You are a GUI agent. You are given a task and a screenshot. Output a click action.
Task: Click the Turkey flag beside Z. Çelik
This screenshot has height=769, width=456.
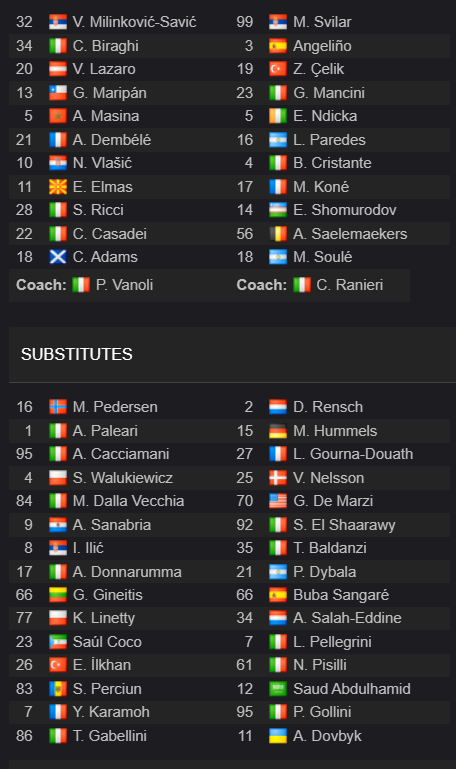tap(278, 69)
